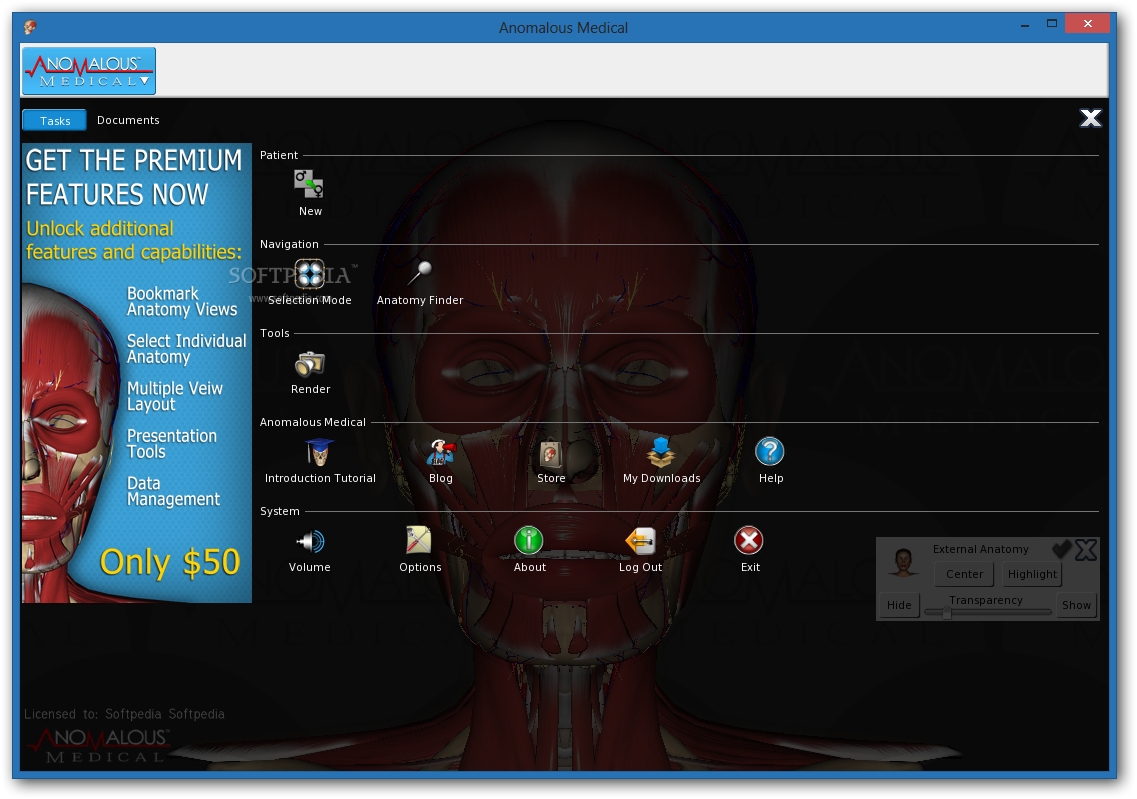This screenshot has width=1137, height=799.
Task: Click the Highlight button in External Anatomy
Action: [1032, 574]
